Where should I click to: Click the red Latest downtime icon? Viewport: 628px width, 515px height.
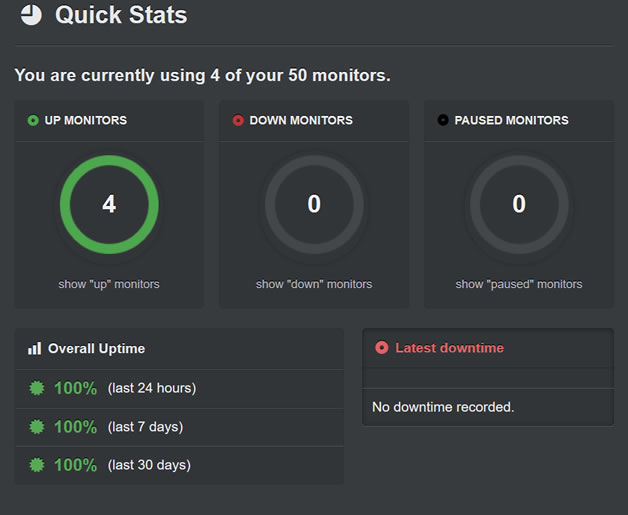click(x=381, y=348)
